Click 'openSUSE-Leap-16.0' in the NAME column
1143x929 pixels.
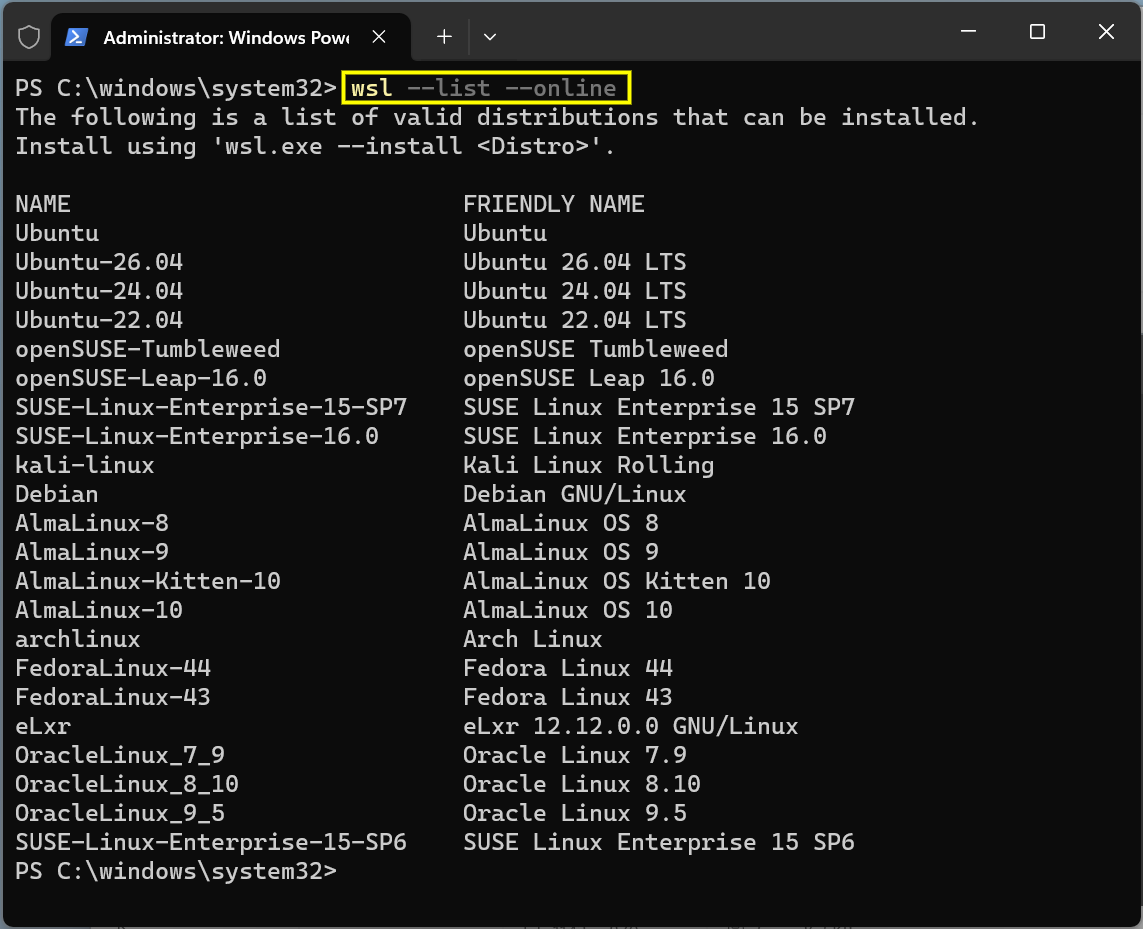[141, 378]
